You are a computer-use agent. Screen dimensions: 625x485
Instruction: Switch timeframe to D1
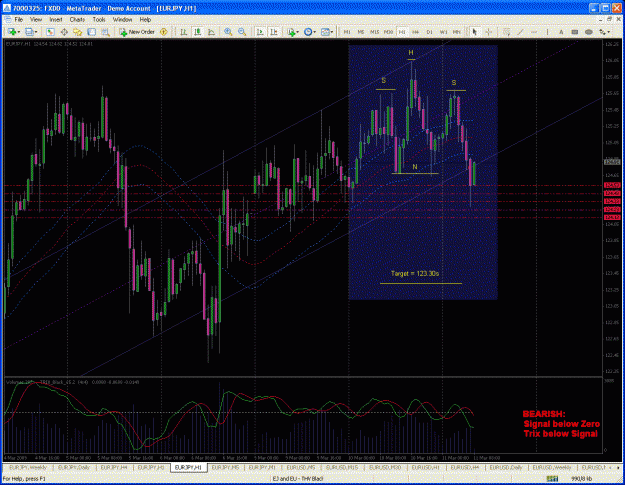(x=429, y=32)
